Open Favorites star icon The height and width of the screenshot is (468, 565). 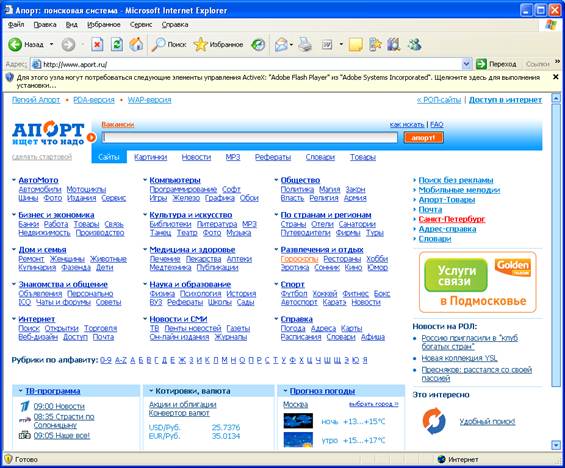click(x=200, y=45)
